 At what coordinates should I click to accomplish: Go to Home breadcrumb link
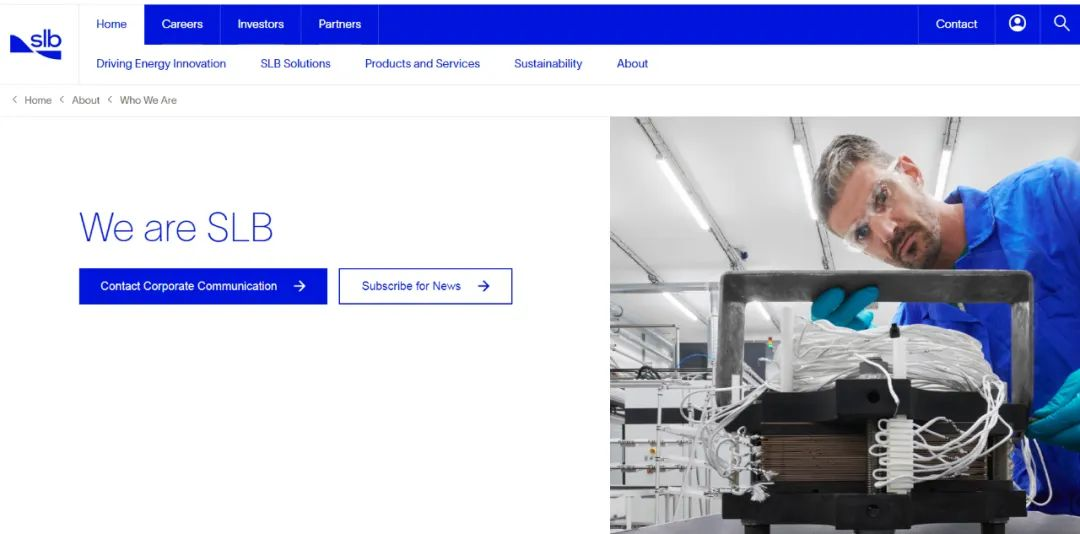click(38, 100)
